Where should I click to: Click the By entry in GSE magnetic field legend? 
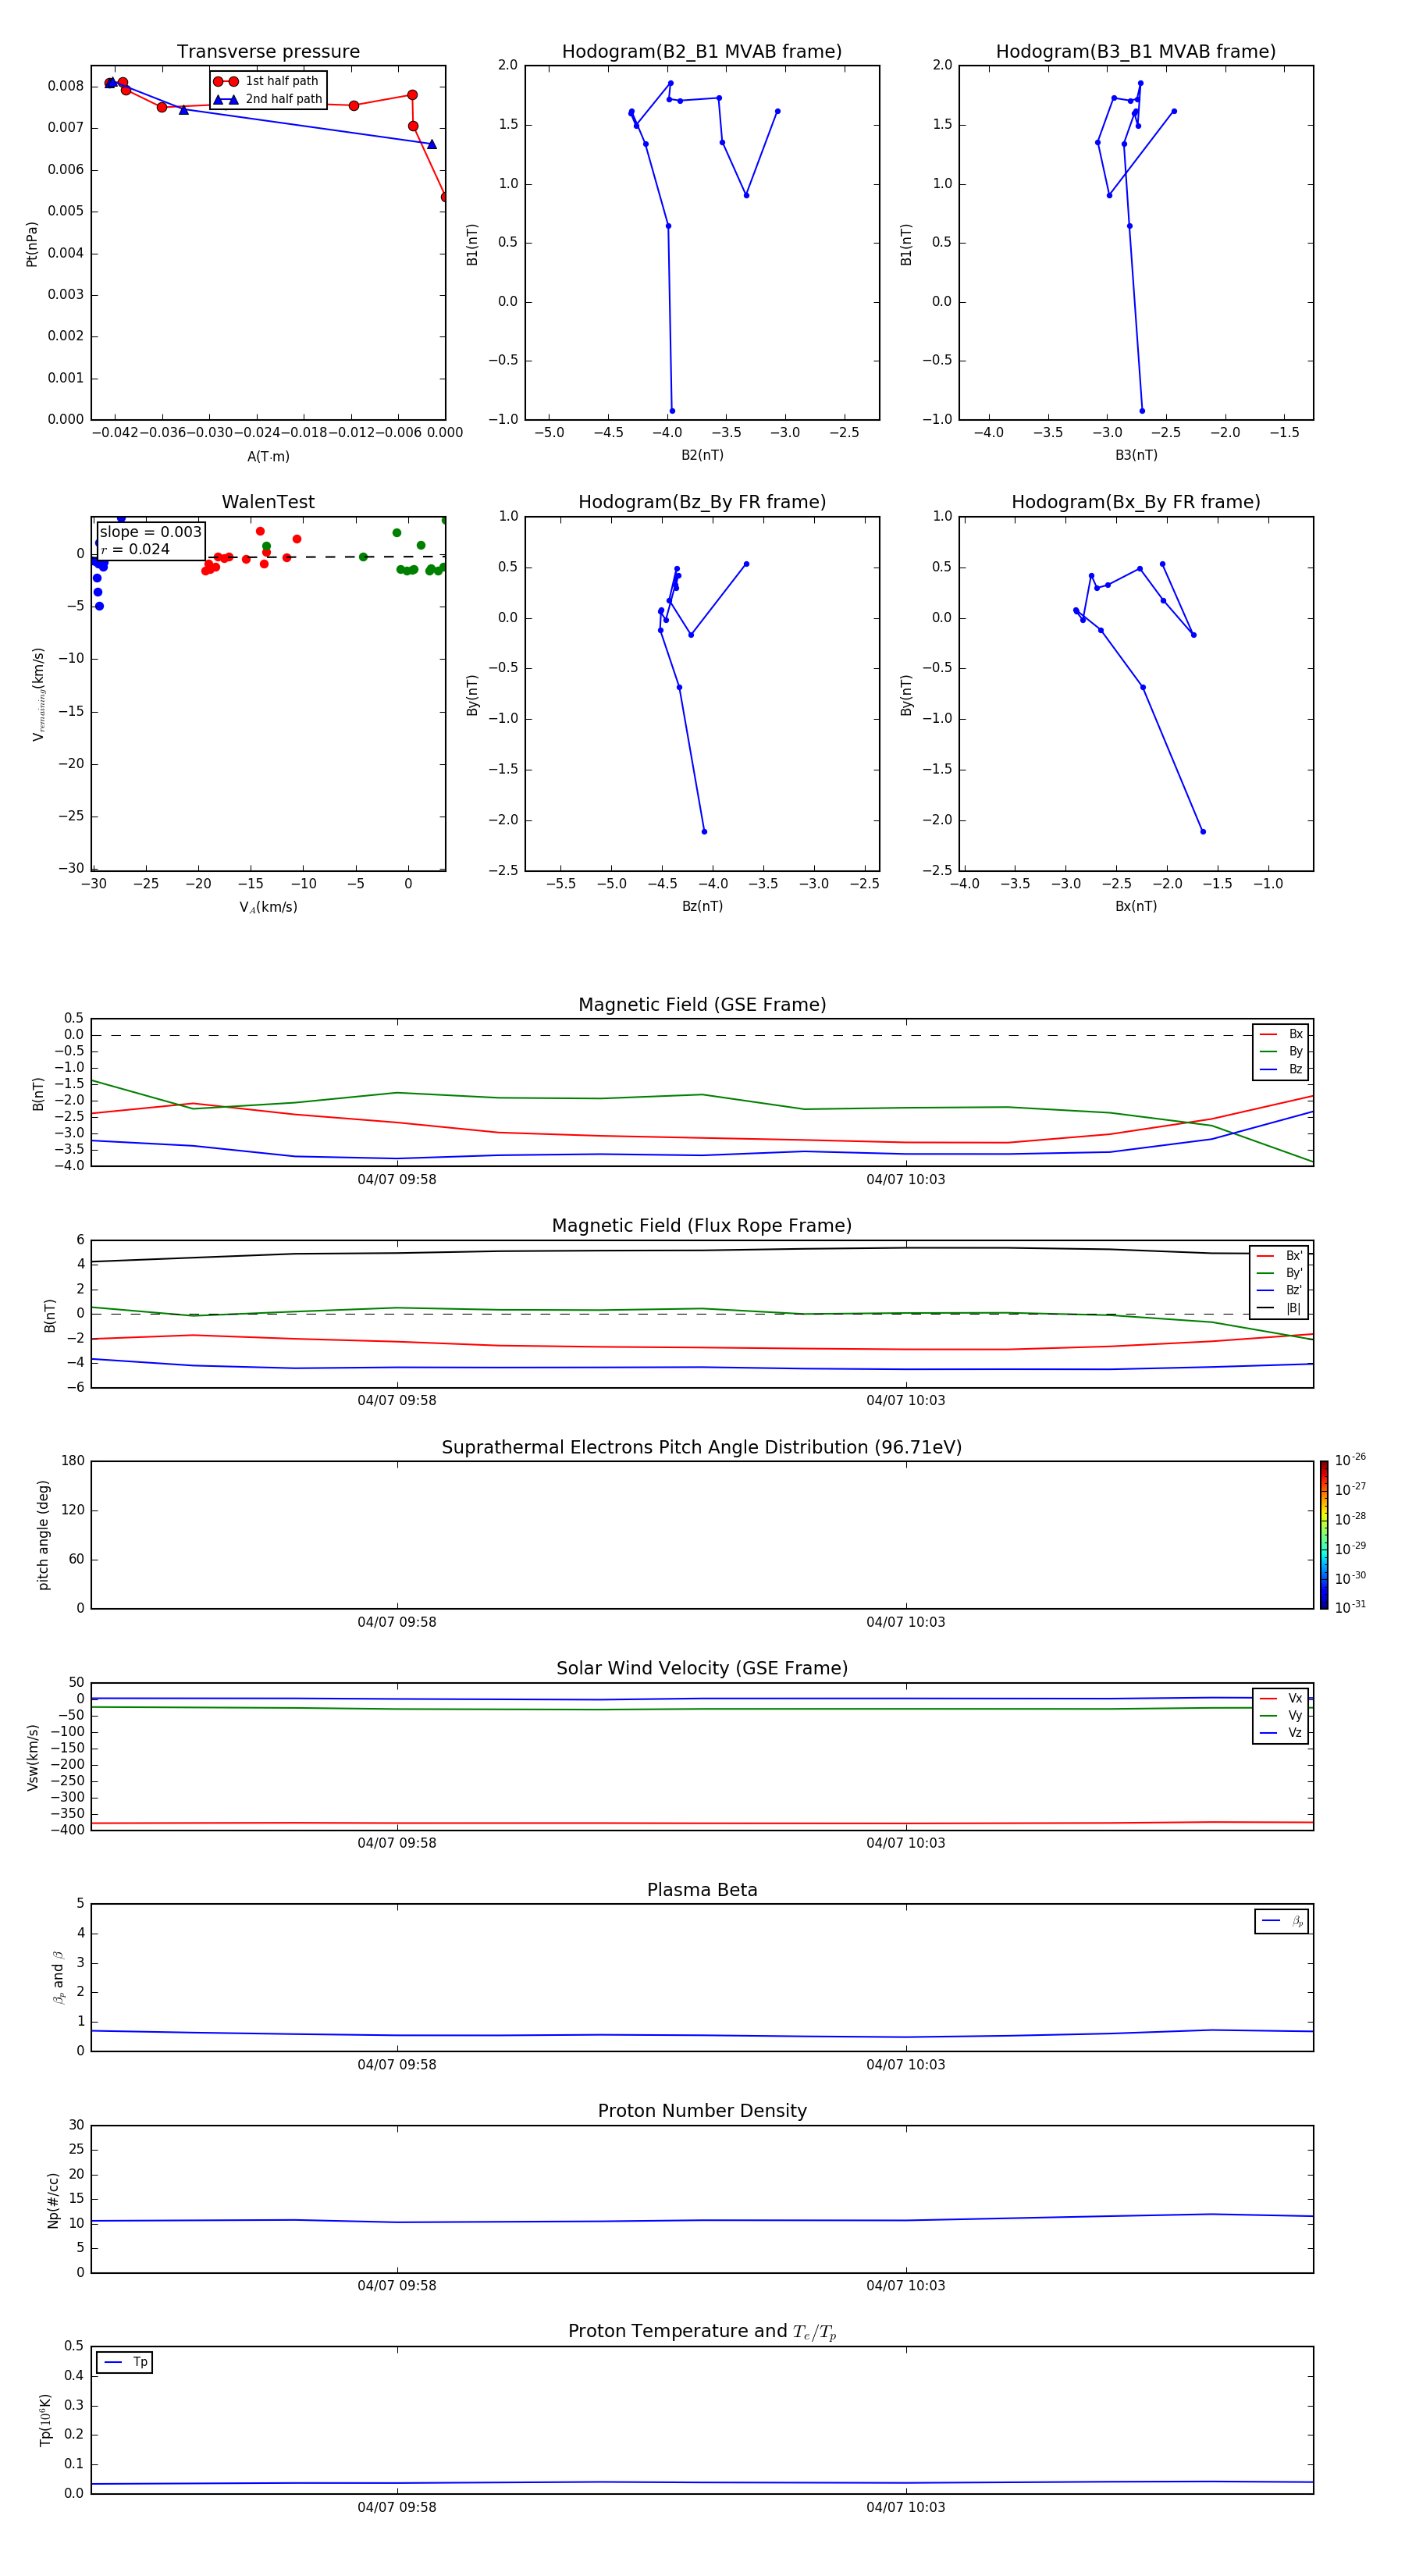click(1281, 1051)
